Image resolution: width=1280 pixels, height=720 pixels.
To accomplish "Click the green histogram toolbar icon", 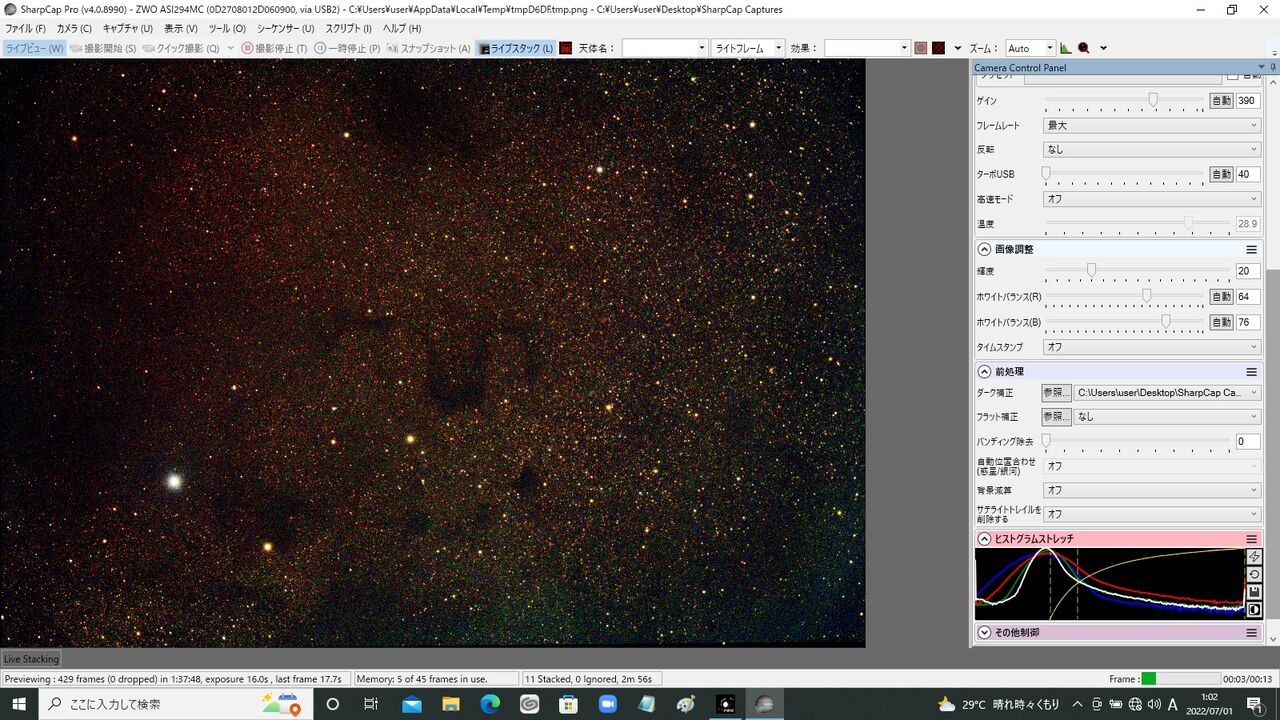I will pos(1065,48).
